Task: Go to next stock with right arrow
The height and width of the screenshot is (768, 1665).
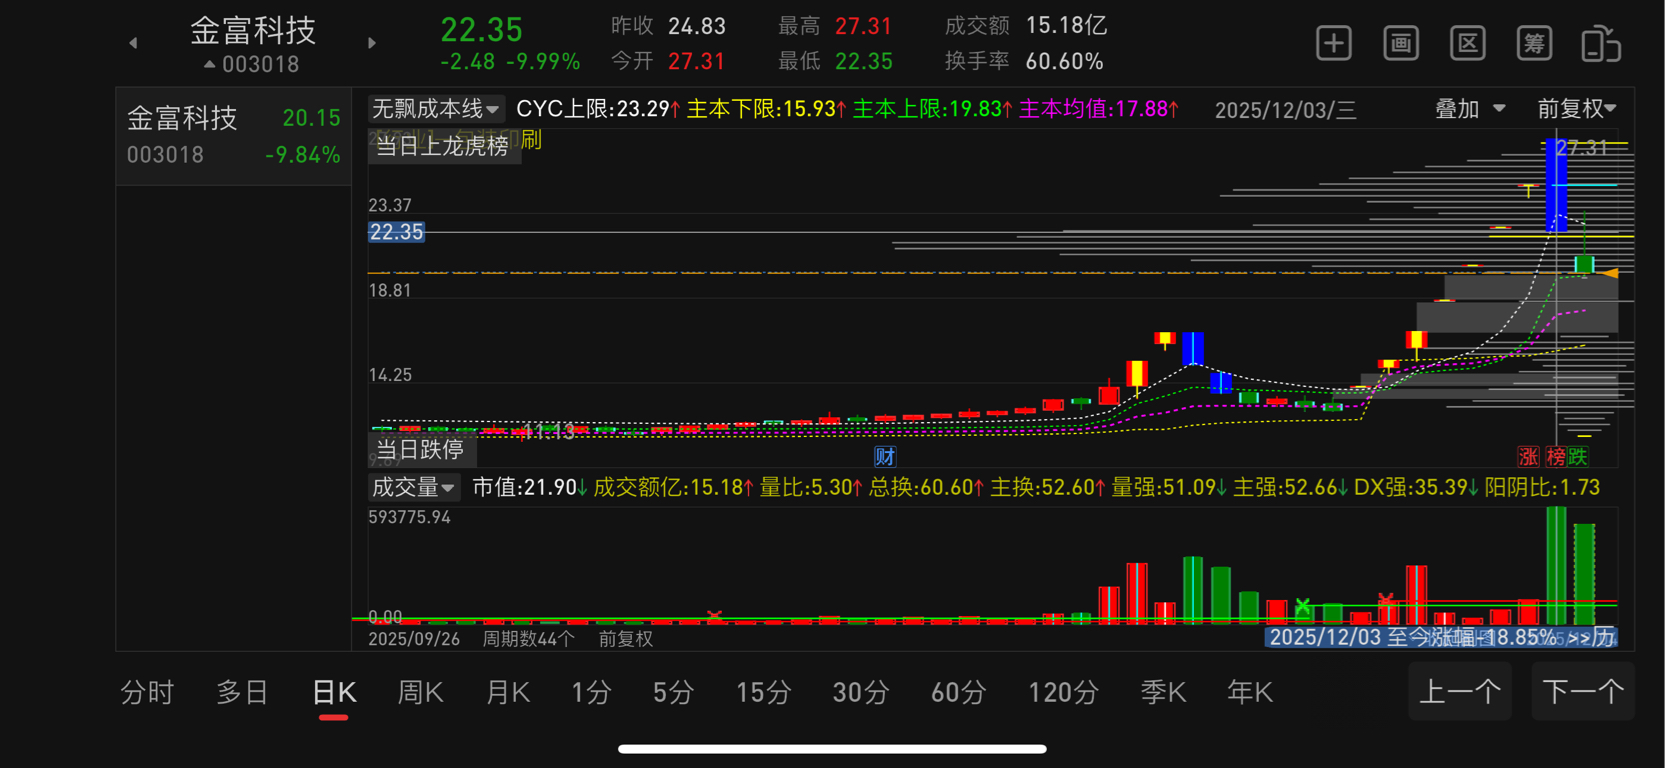Action: [x=372, y=43]
